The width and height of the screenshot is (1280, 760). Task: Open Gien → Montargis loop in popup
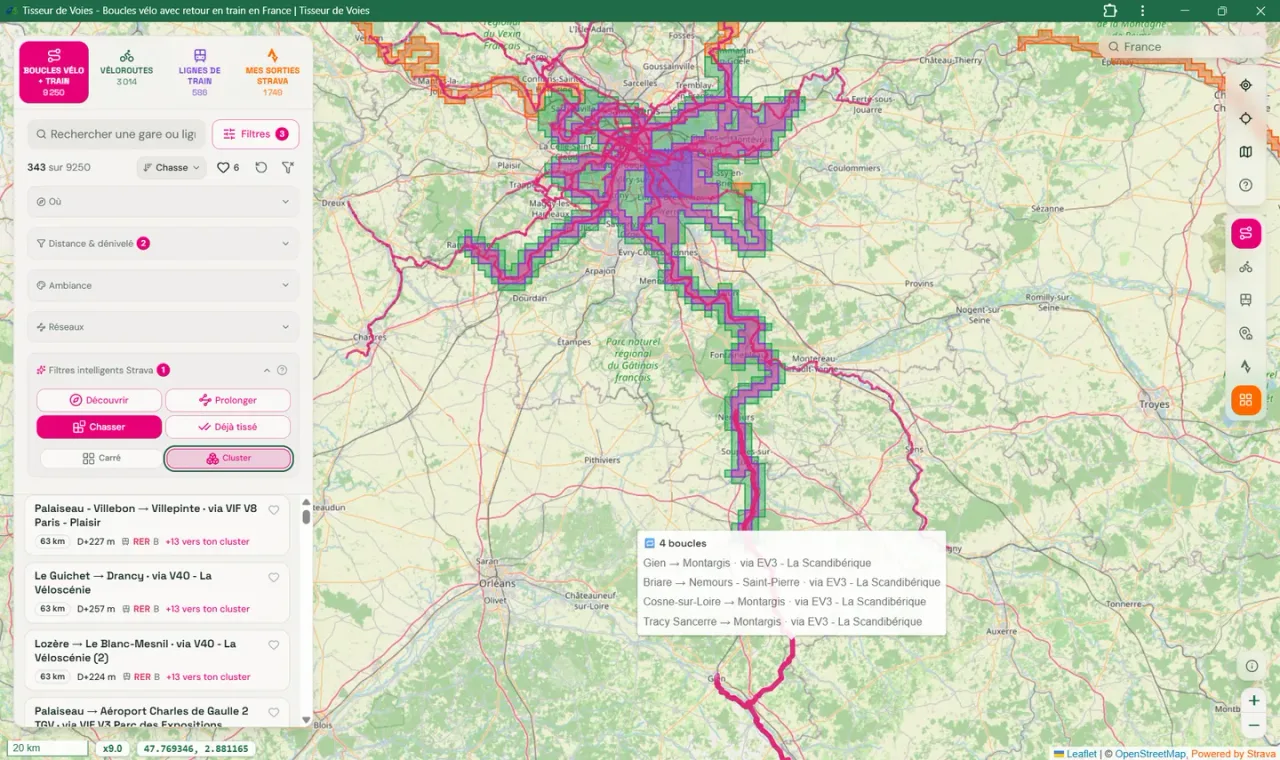(757, 563)
